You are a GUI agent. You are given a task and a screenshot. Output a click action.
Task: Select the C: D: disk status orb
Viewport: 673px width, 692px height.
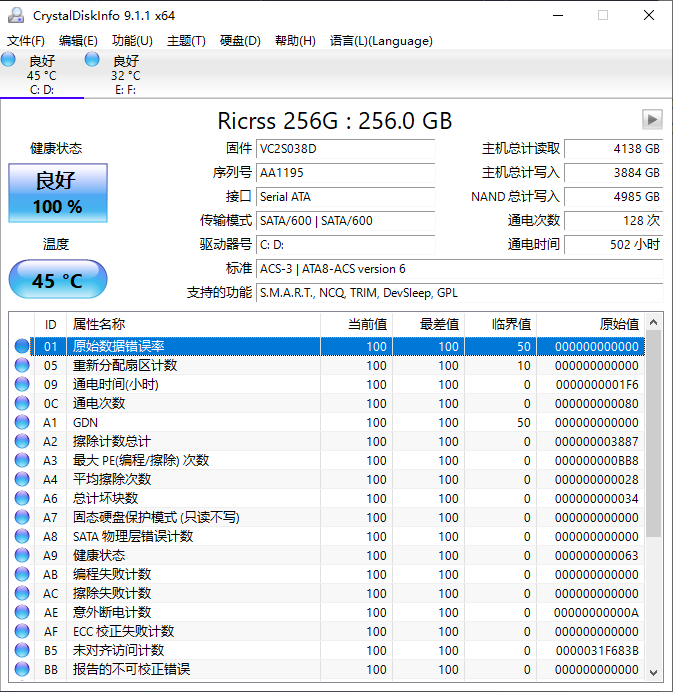pos(9,60)
